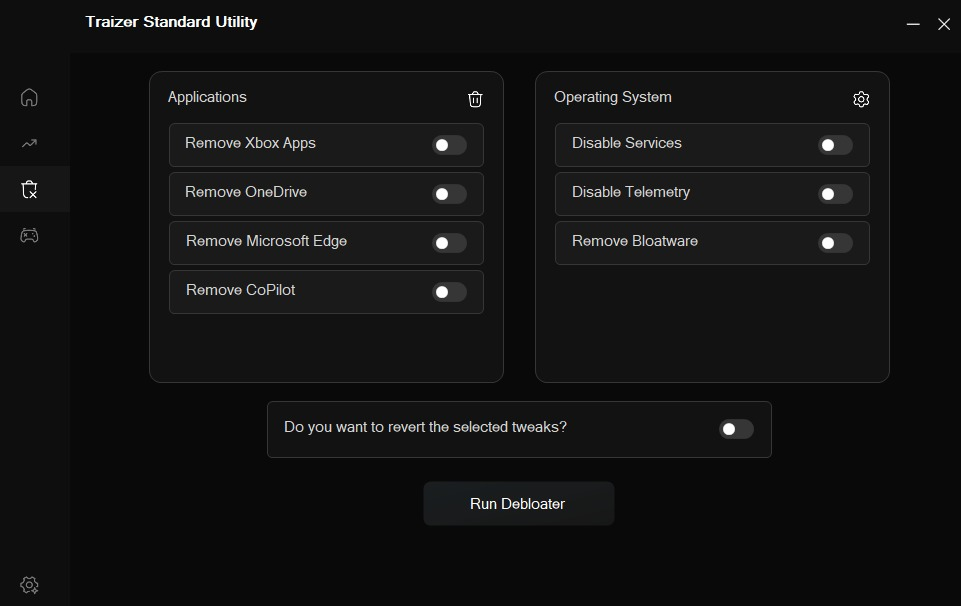Click the Disable Telemetry row label
Viewport: 961px width, 606px height.
tap(631, 192)
